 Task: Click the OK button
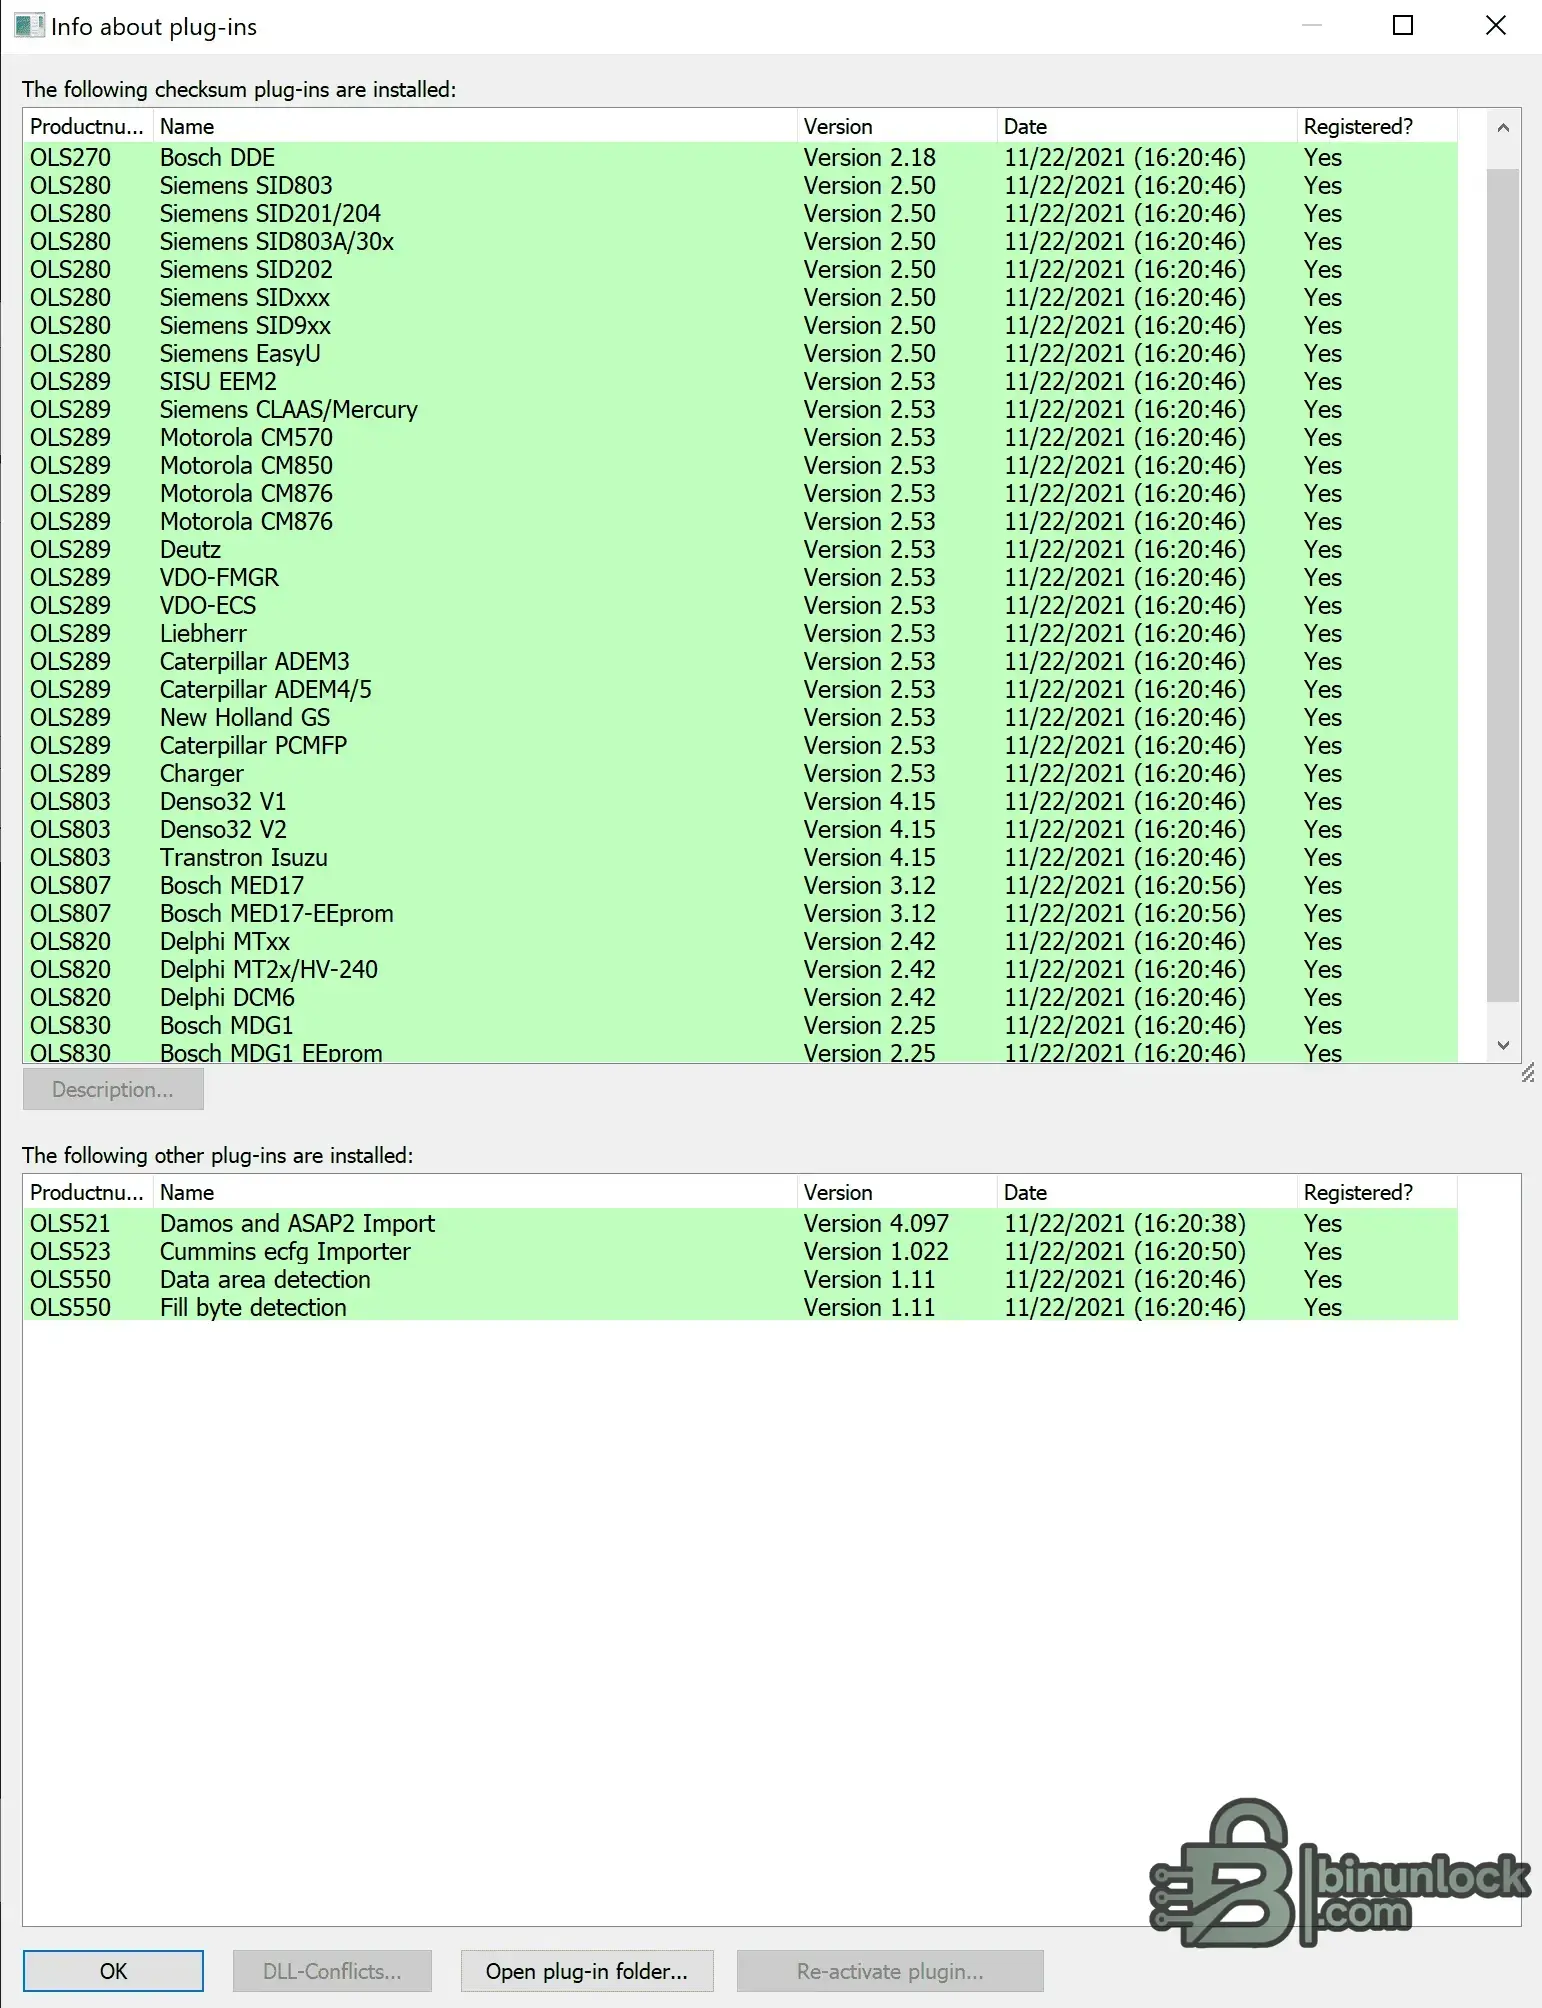113,1971
